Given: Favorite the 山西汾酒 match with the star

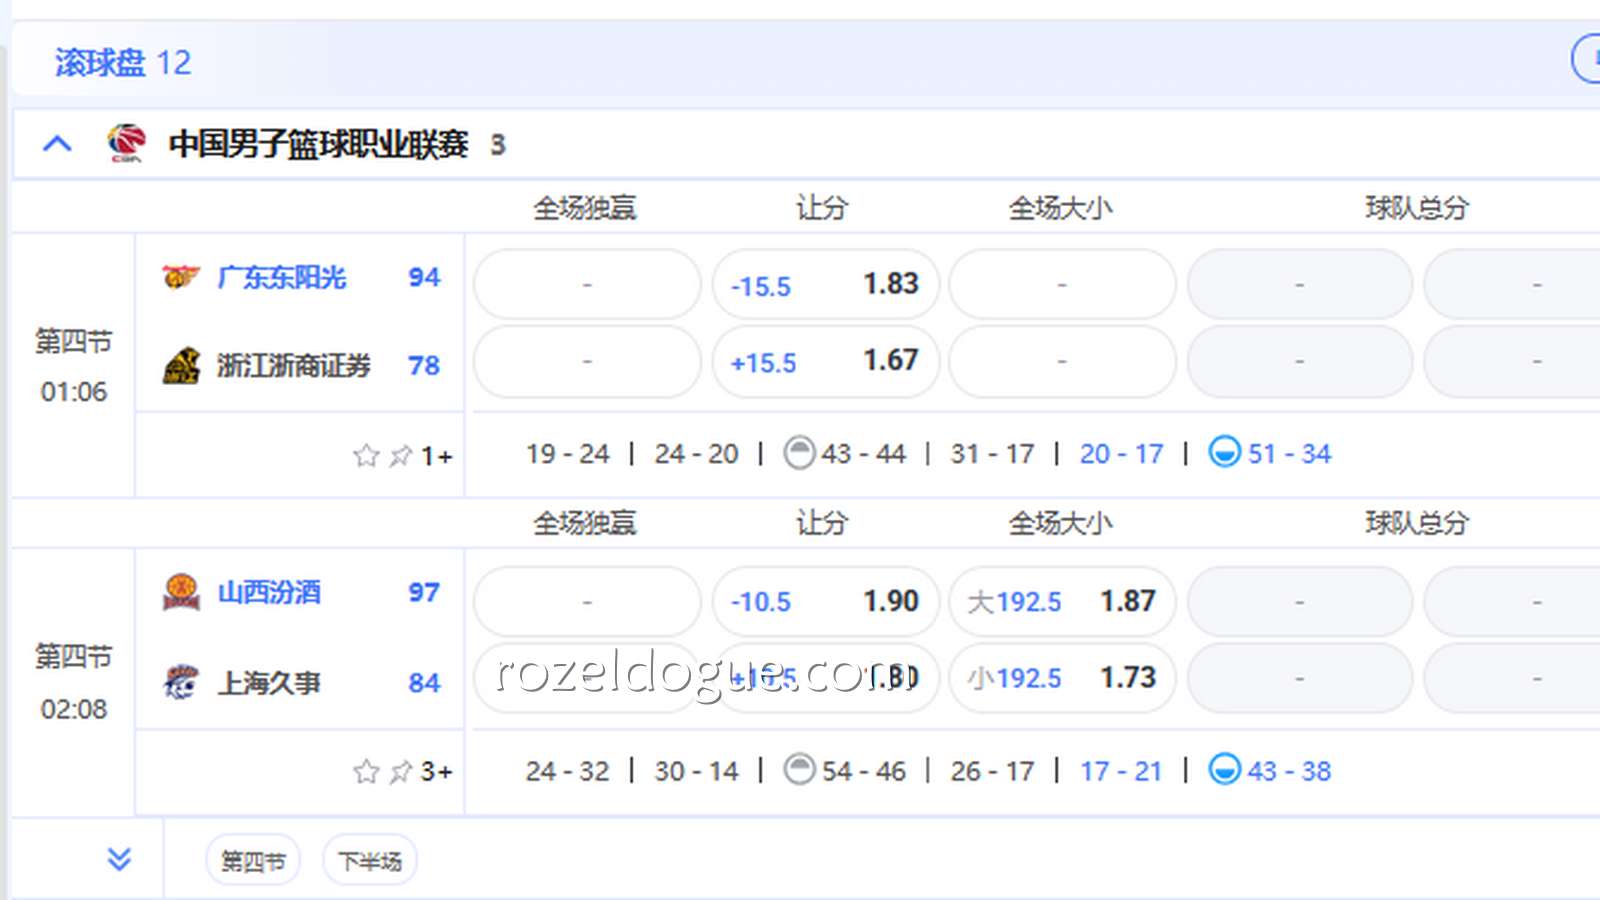Looking at the screenshot, I should 366,772.
